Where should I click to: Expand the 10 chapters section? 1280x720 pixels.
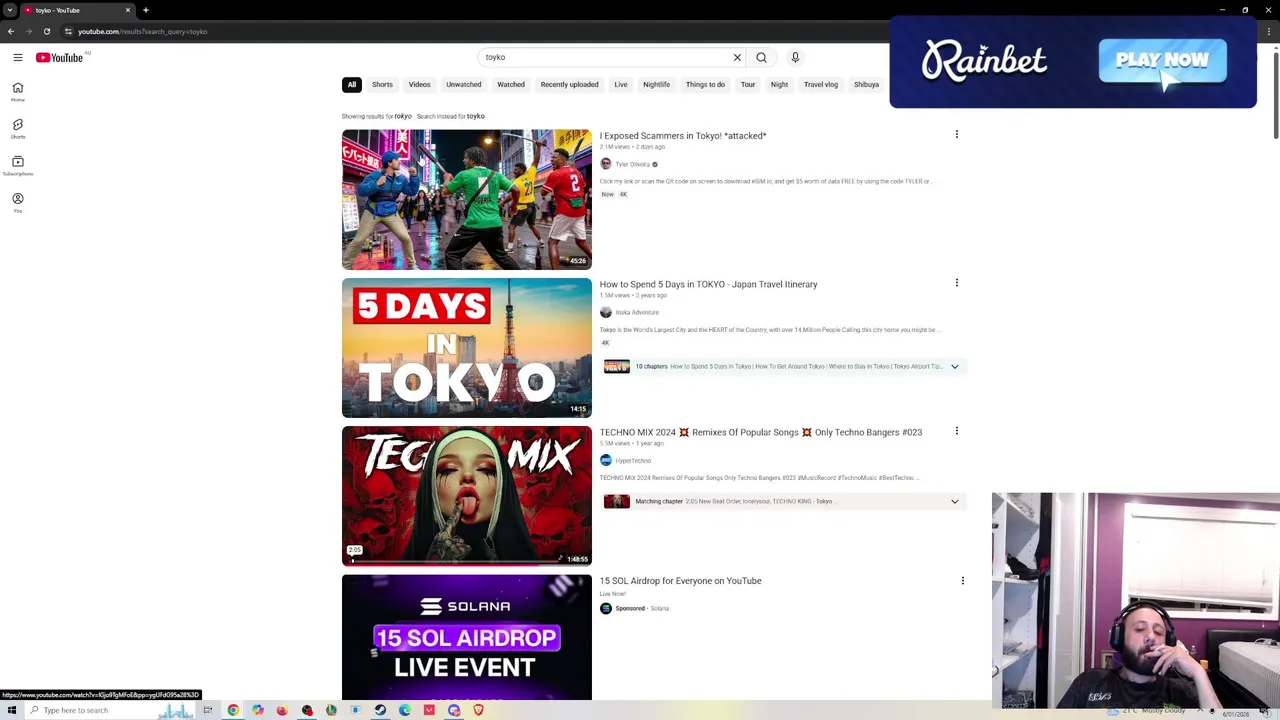955,366
